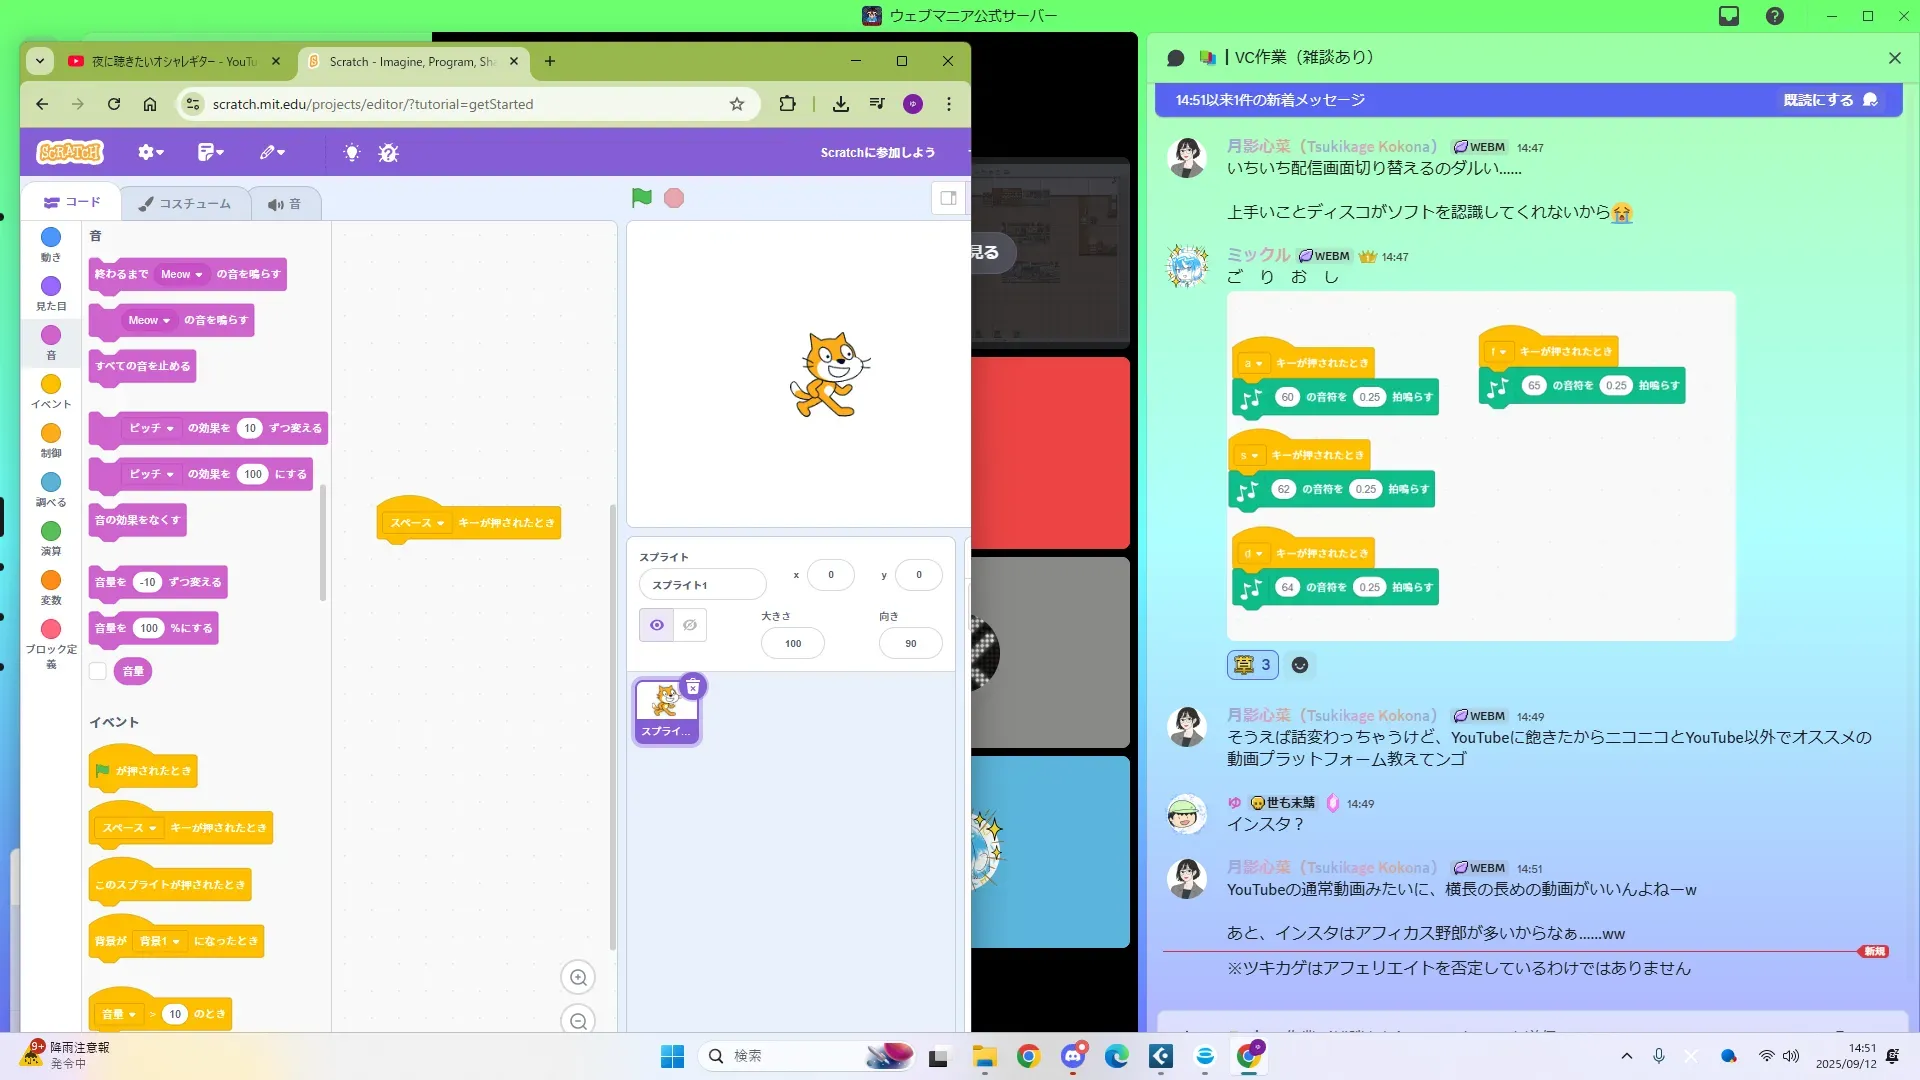The height and width of the screenshot is (1080, 1920).
Task: Check the 音量 variable checkbox
Action: pyautogui.click(x=98, y=671)
